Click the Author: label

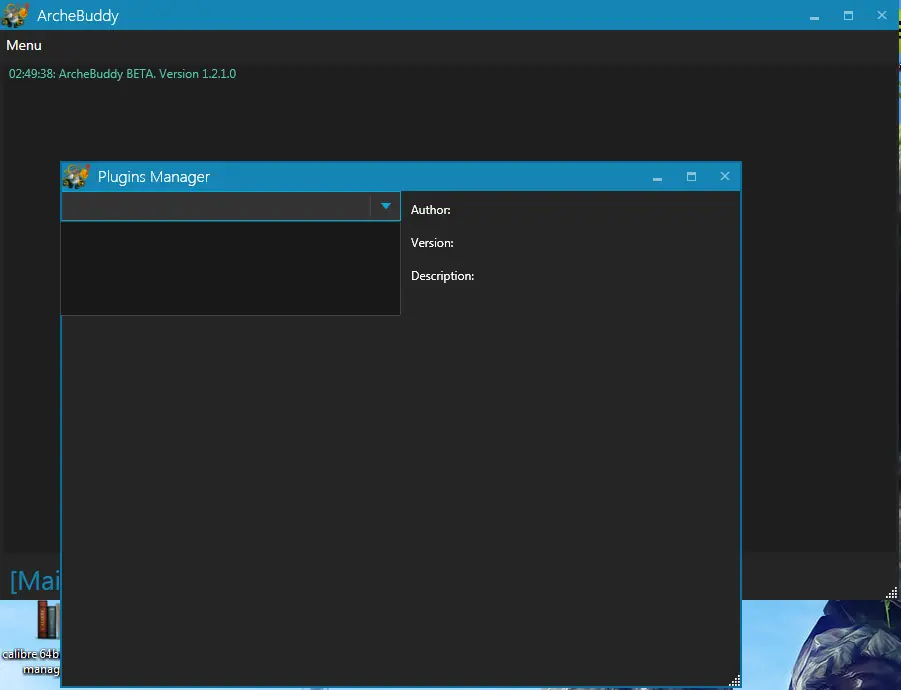pyautogui.click(x=430, y=210)
